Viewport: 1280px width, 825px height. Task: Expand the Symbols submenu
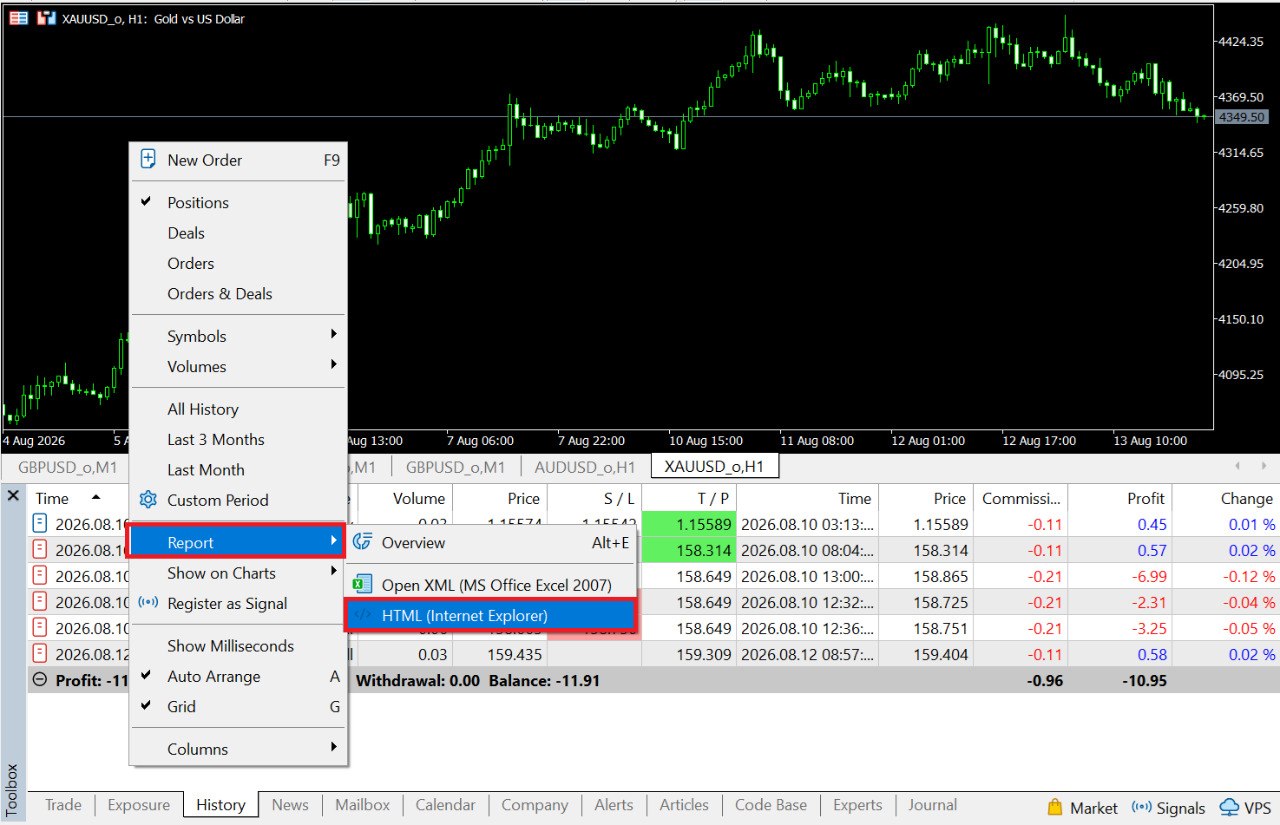click(238, 336)
